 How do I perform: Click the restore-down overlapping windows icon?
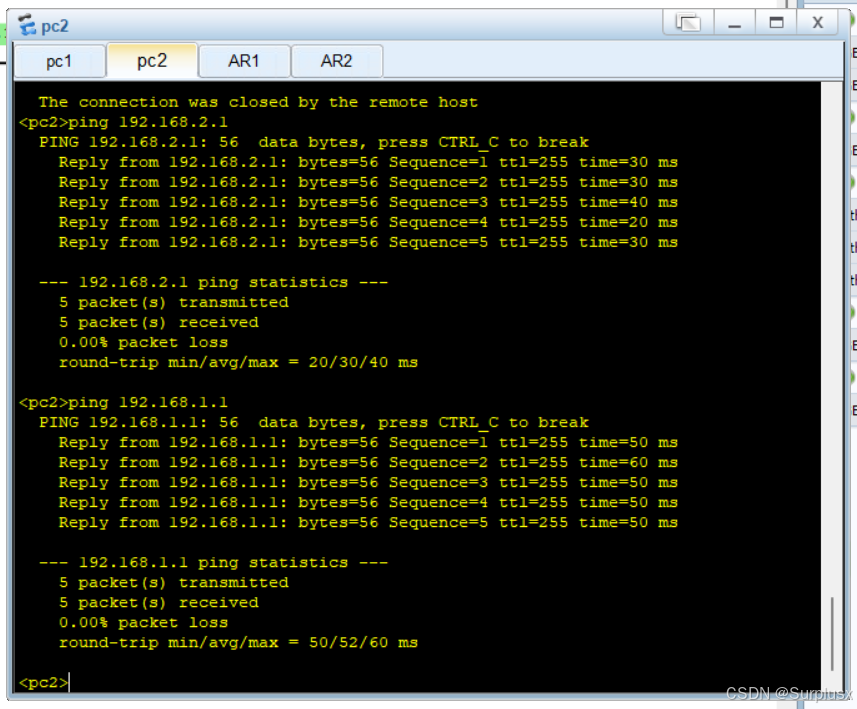coord(688,23)
